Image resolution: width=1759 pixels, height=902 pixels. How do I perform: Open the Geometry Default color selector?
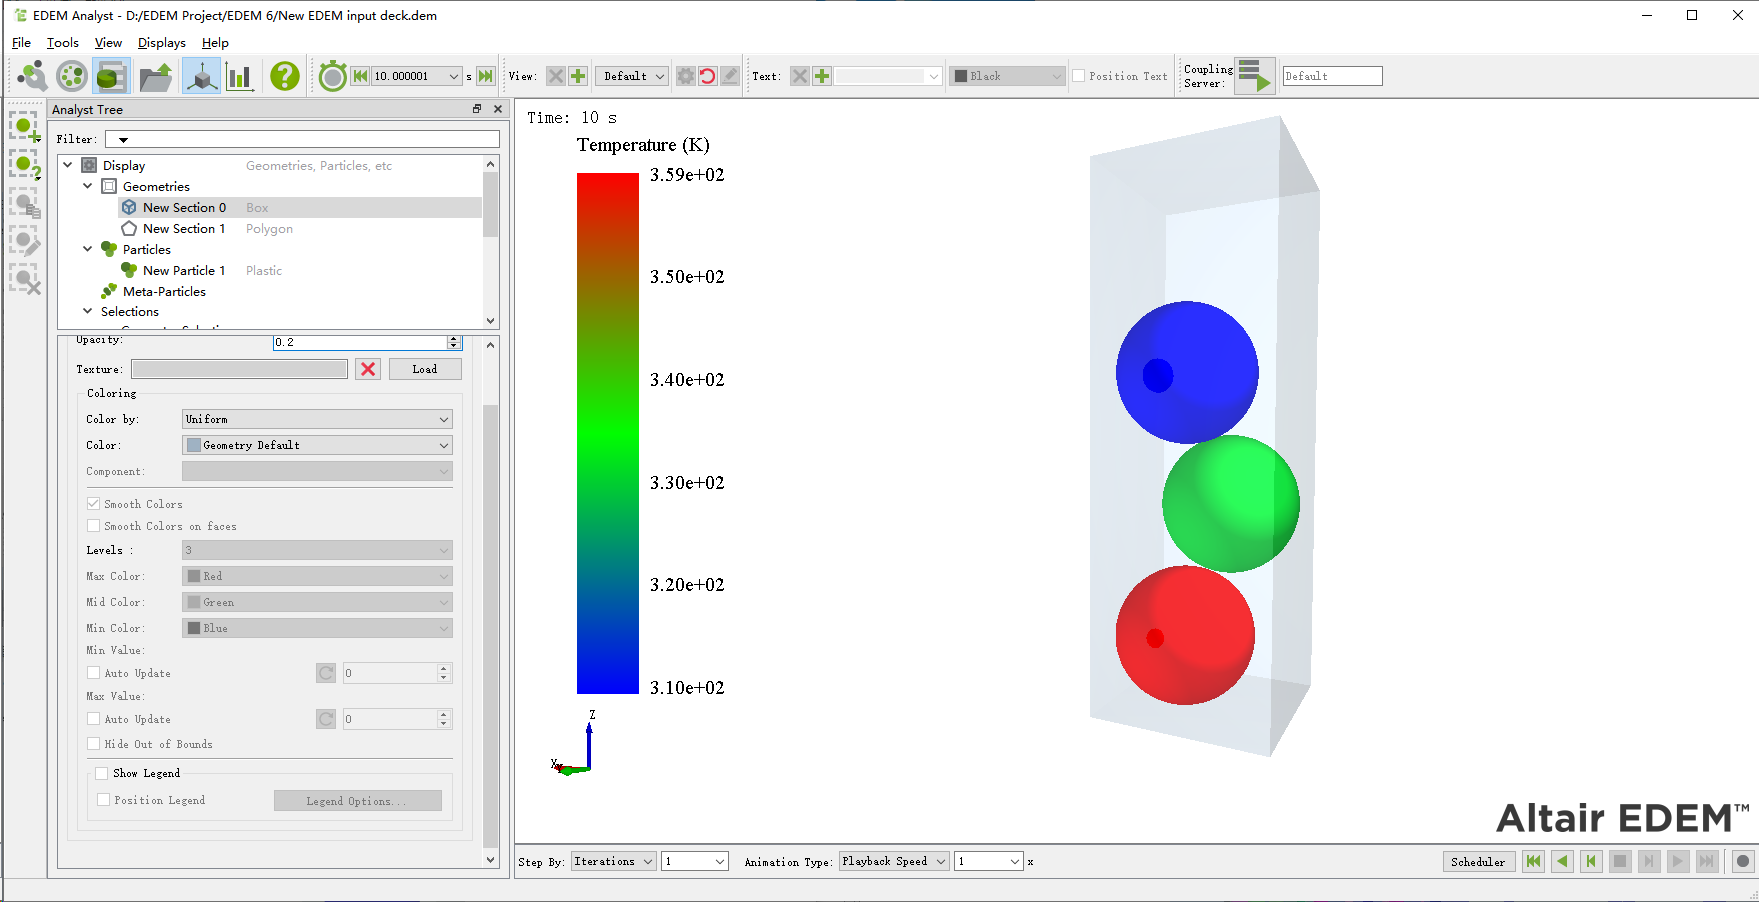(x=317, y=445)
